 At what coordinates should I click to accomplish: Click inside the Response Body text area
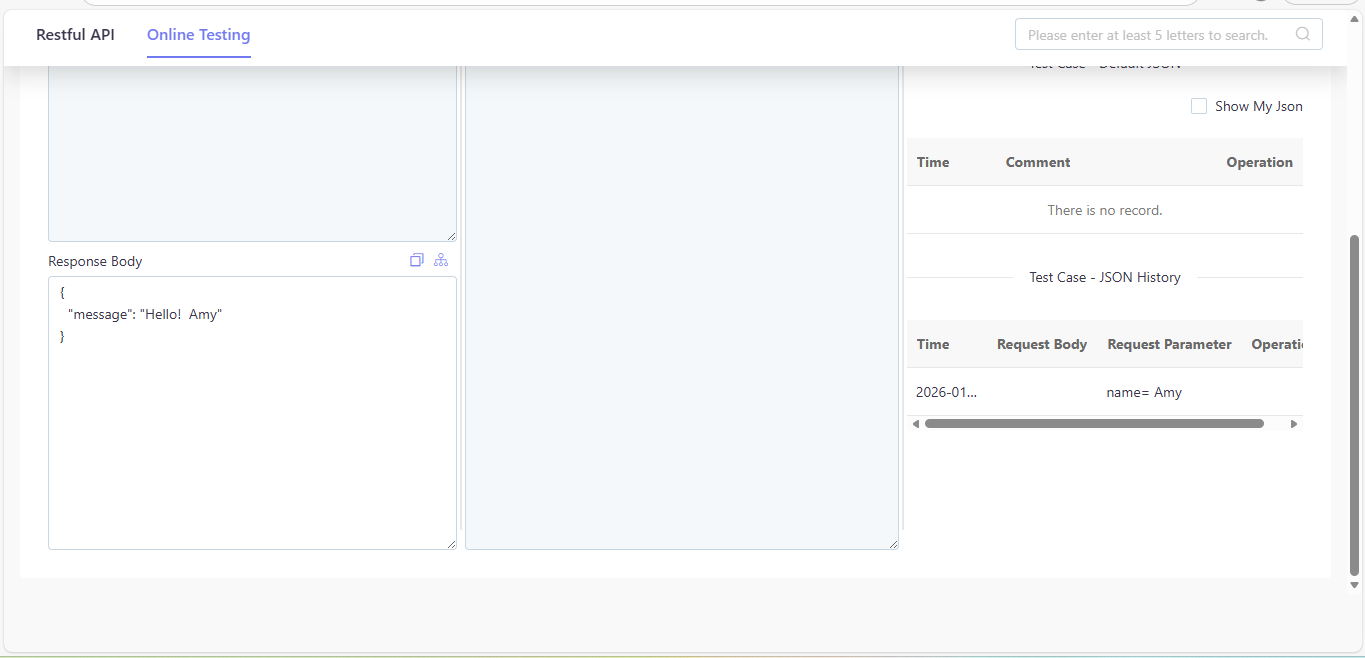(x=252, y=413)
